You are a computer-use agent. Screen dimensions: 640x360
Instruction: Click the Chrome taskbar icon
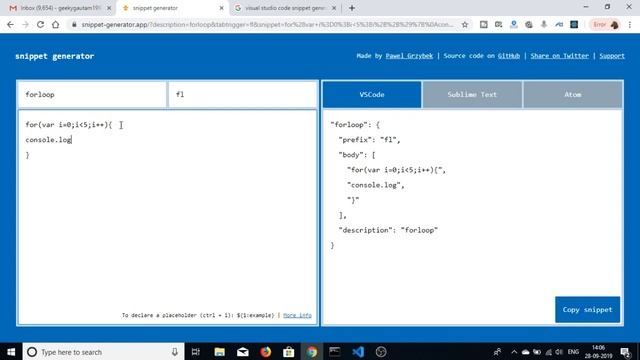[x=312, y=352]
